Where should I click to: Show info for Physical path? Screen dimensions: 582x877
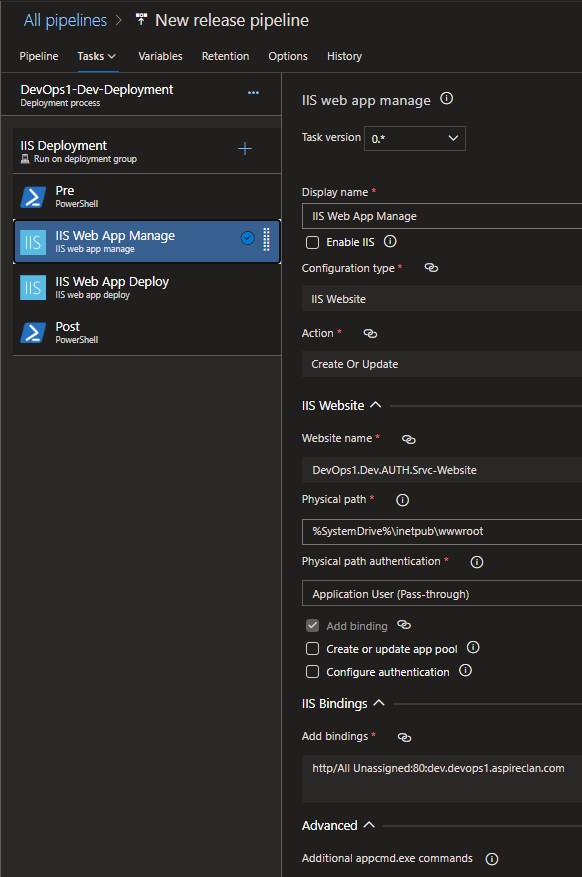pos(403,500)
